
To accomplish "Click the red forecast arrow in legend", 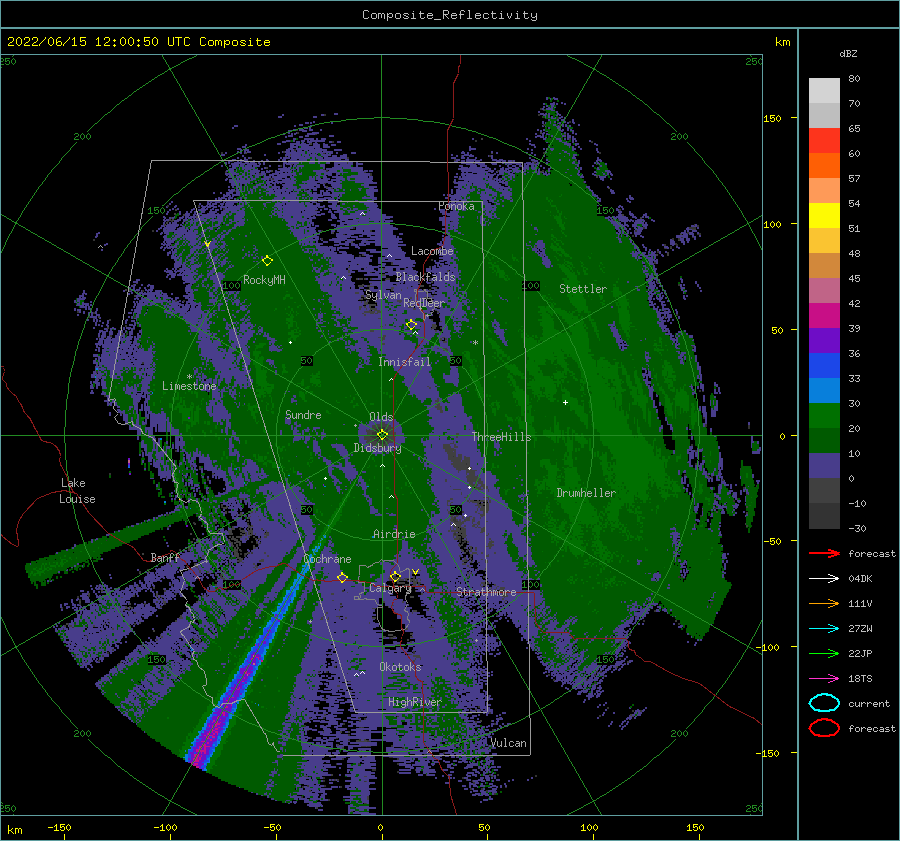I will click(x=824, y=553).
